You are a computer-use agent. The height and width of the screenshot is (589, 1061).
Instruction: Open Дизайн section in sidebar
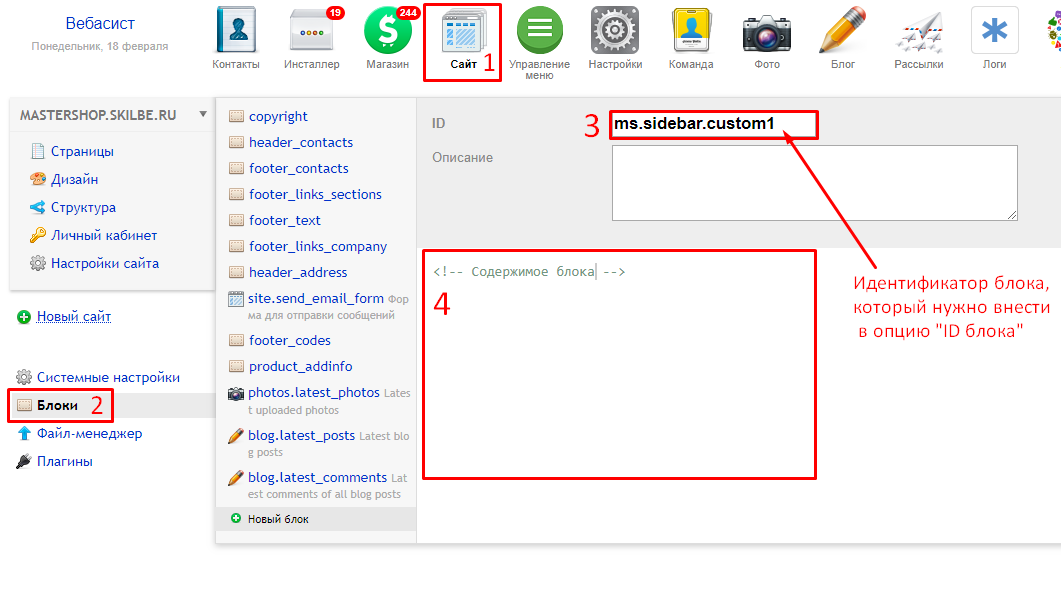coord(74,180)
